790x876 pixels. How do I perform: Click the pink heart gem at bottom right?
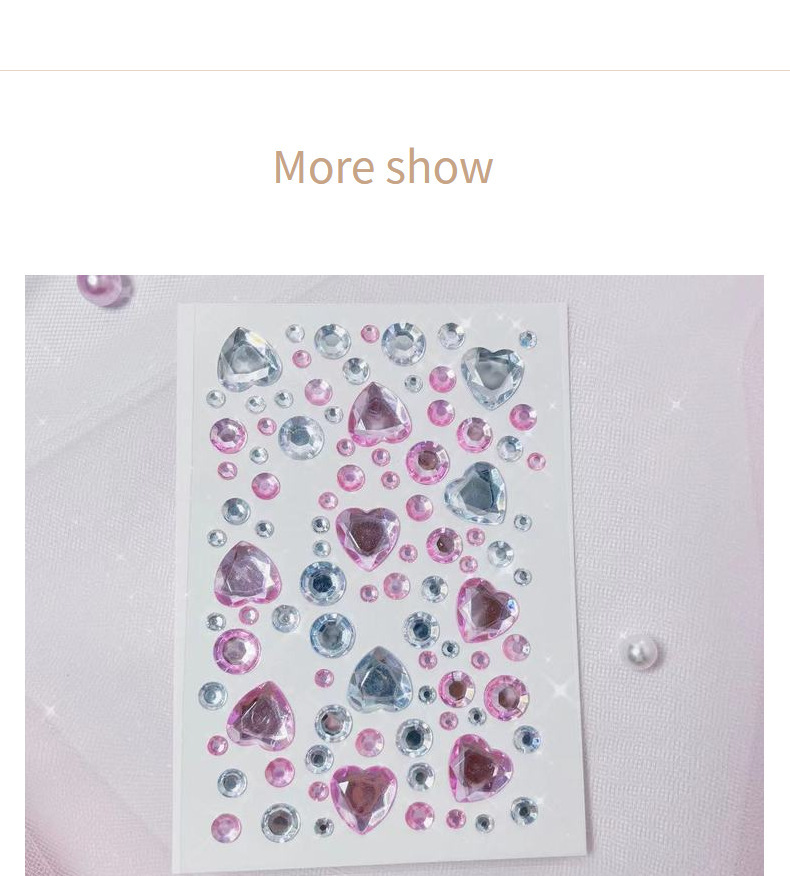point(480,768)
